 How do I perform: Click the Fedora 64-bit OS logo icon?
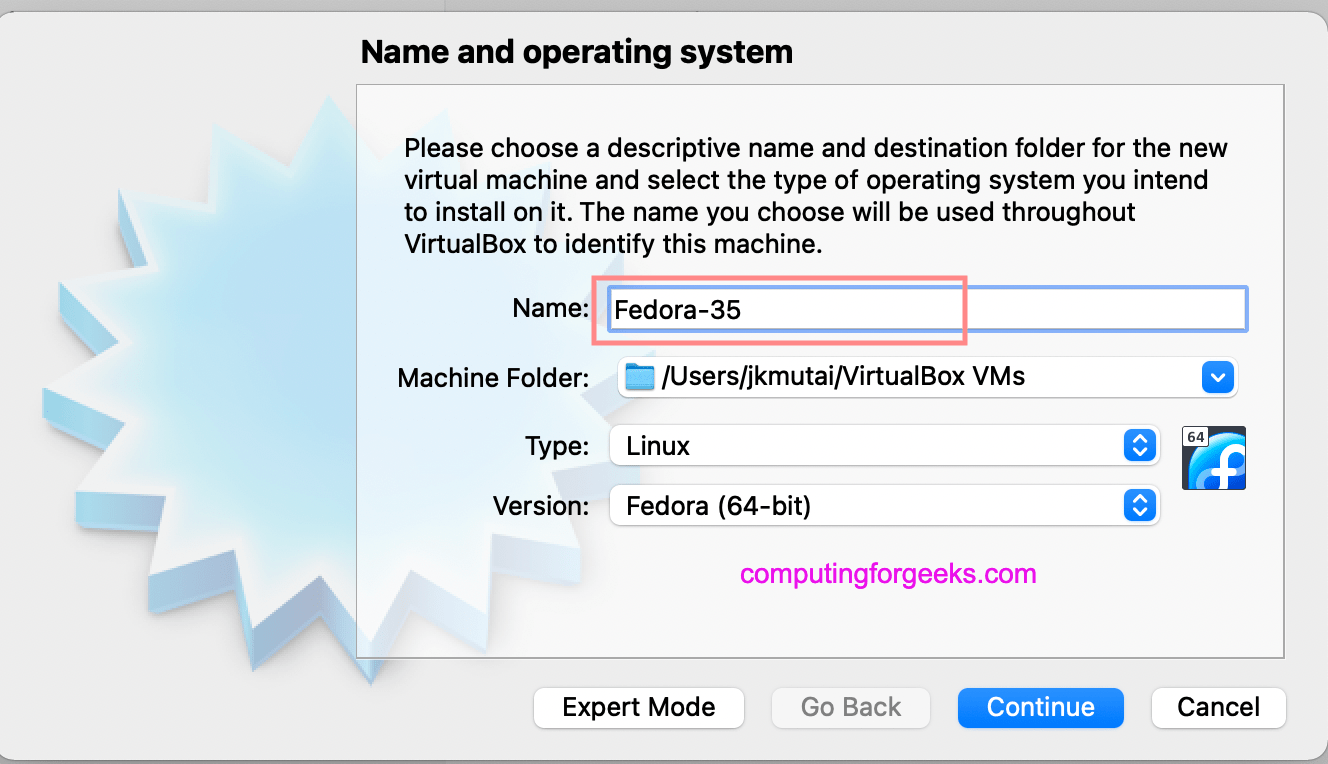tap(1213, 457)
